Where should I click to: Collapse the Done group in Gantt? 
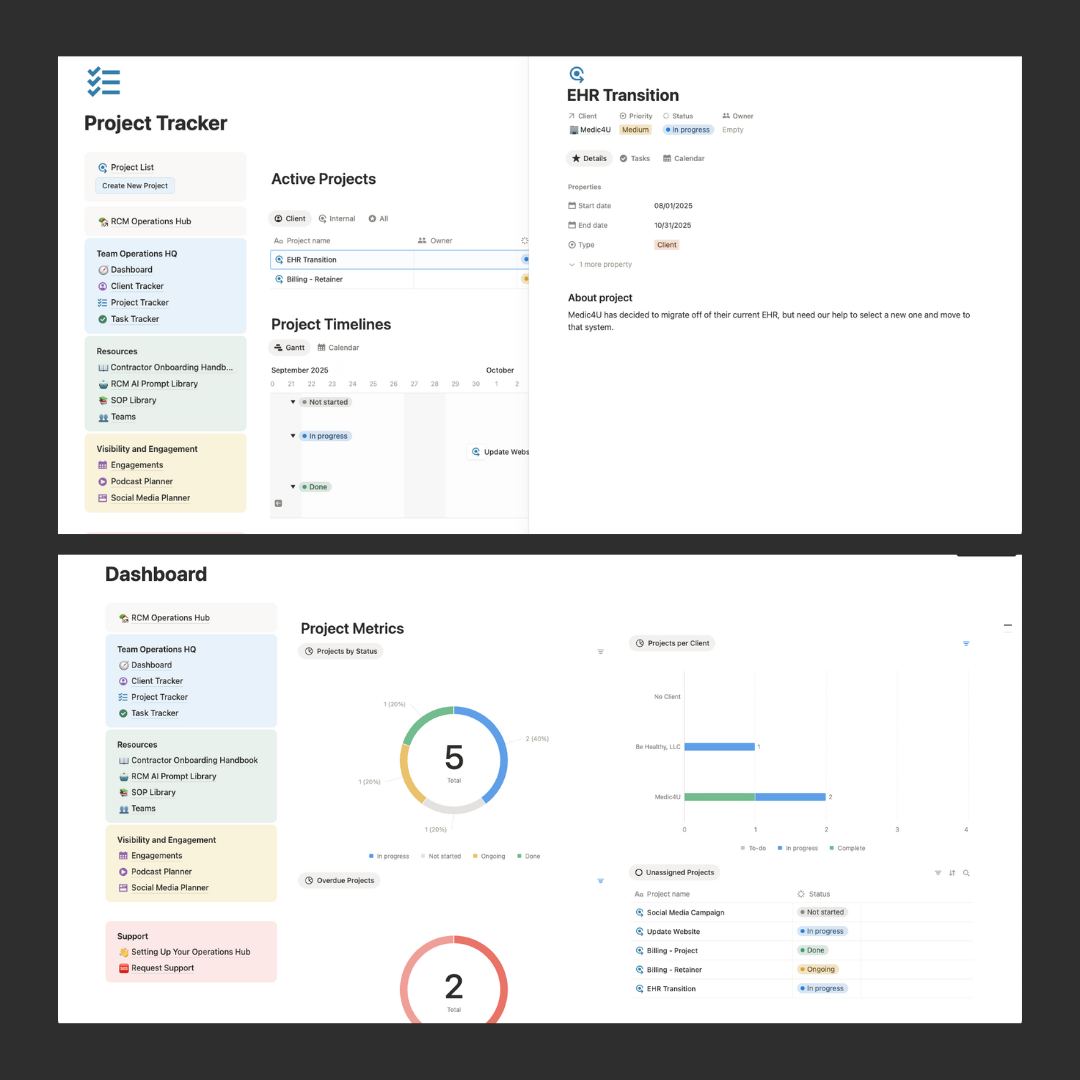[293, 487]
